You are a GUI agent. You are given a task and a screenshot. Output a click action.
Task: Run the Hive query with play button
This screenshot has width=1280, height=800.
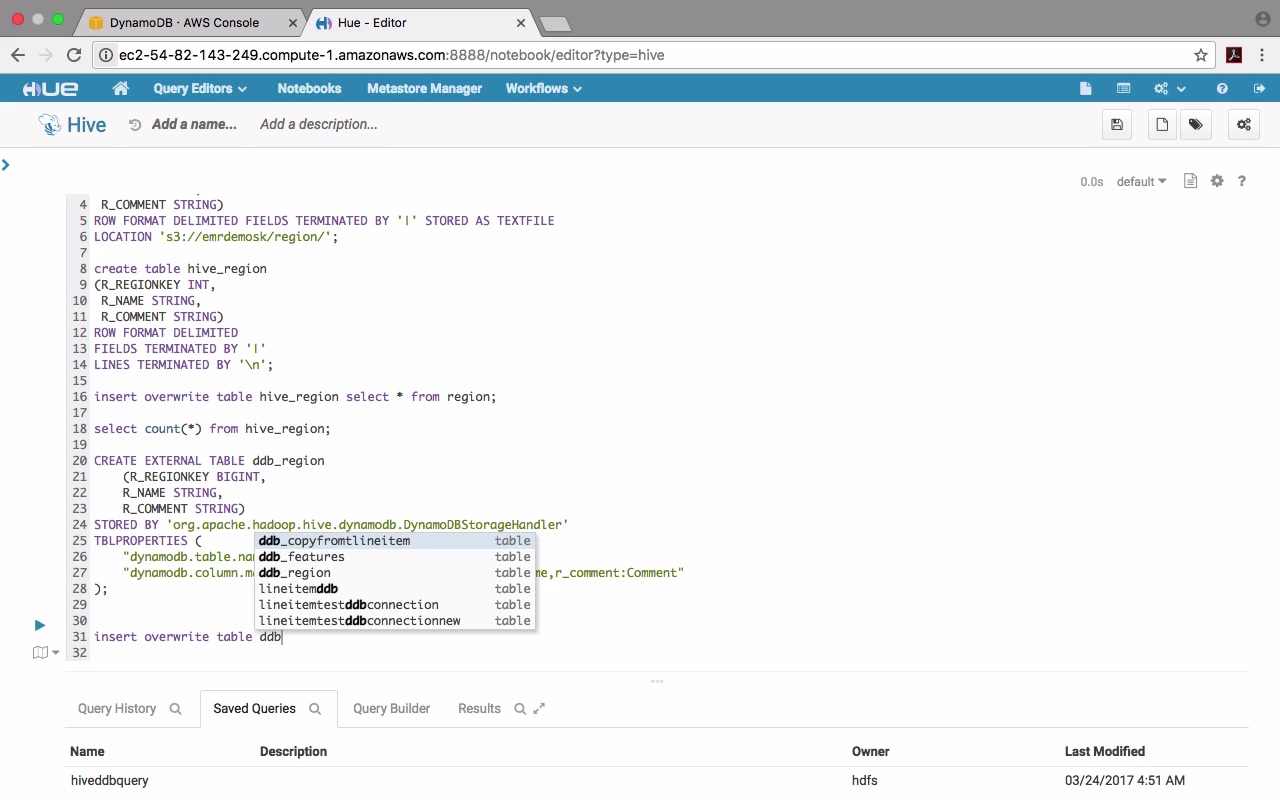click(40, 625)
